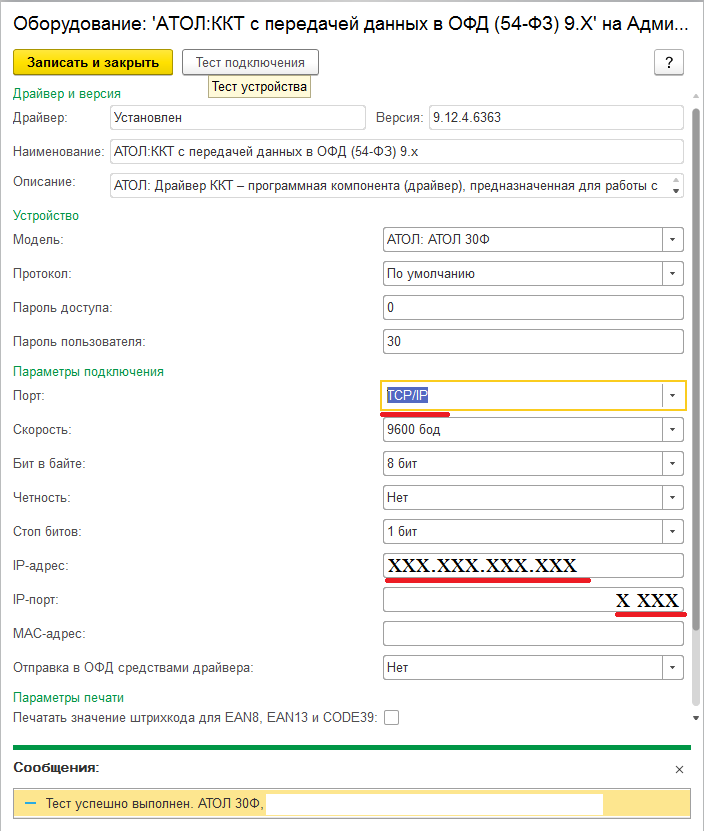704x831 pixels.
Task: Click into the IP-адрес field
Action: [533, 565]
